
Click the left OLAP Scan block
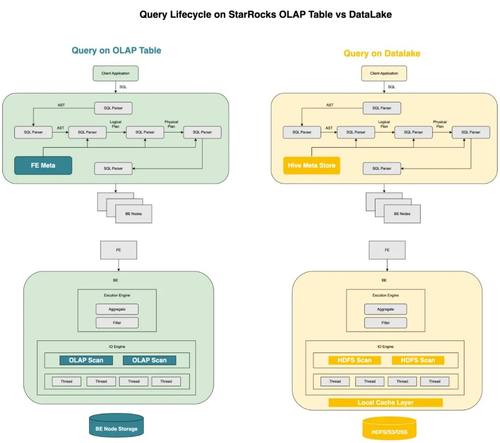pyautogui.click(x=86, y=360)
